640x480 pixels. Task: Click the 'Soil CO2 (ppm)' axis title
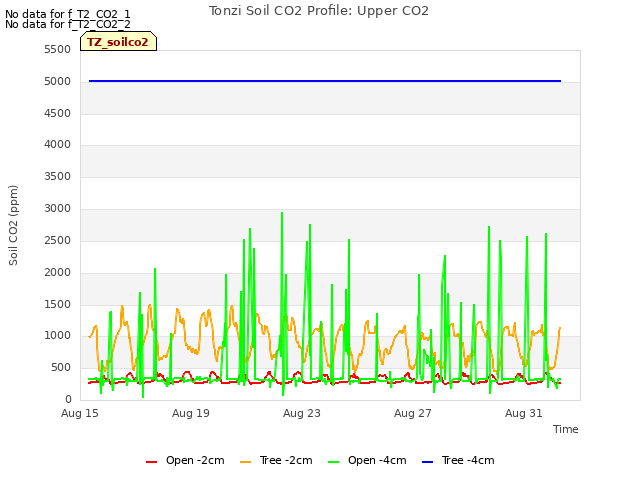tap(13, 225)
